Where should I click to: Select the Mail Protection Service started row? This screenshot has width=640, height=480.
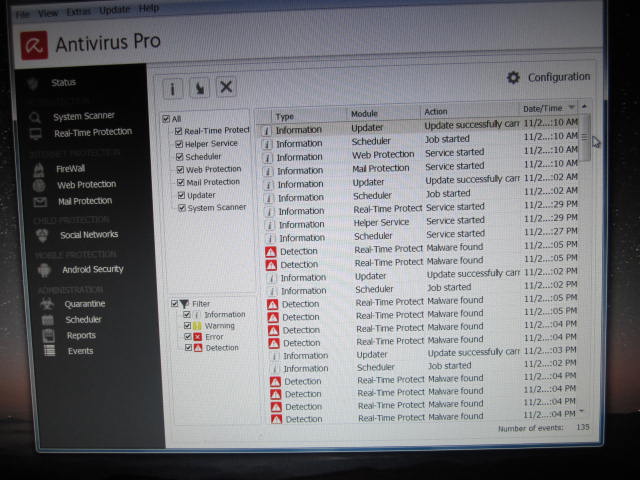420,167
